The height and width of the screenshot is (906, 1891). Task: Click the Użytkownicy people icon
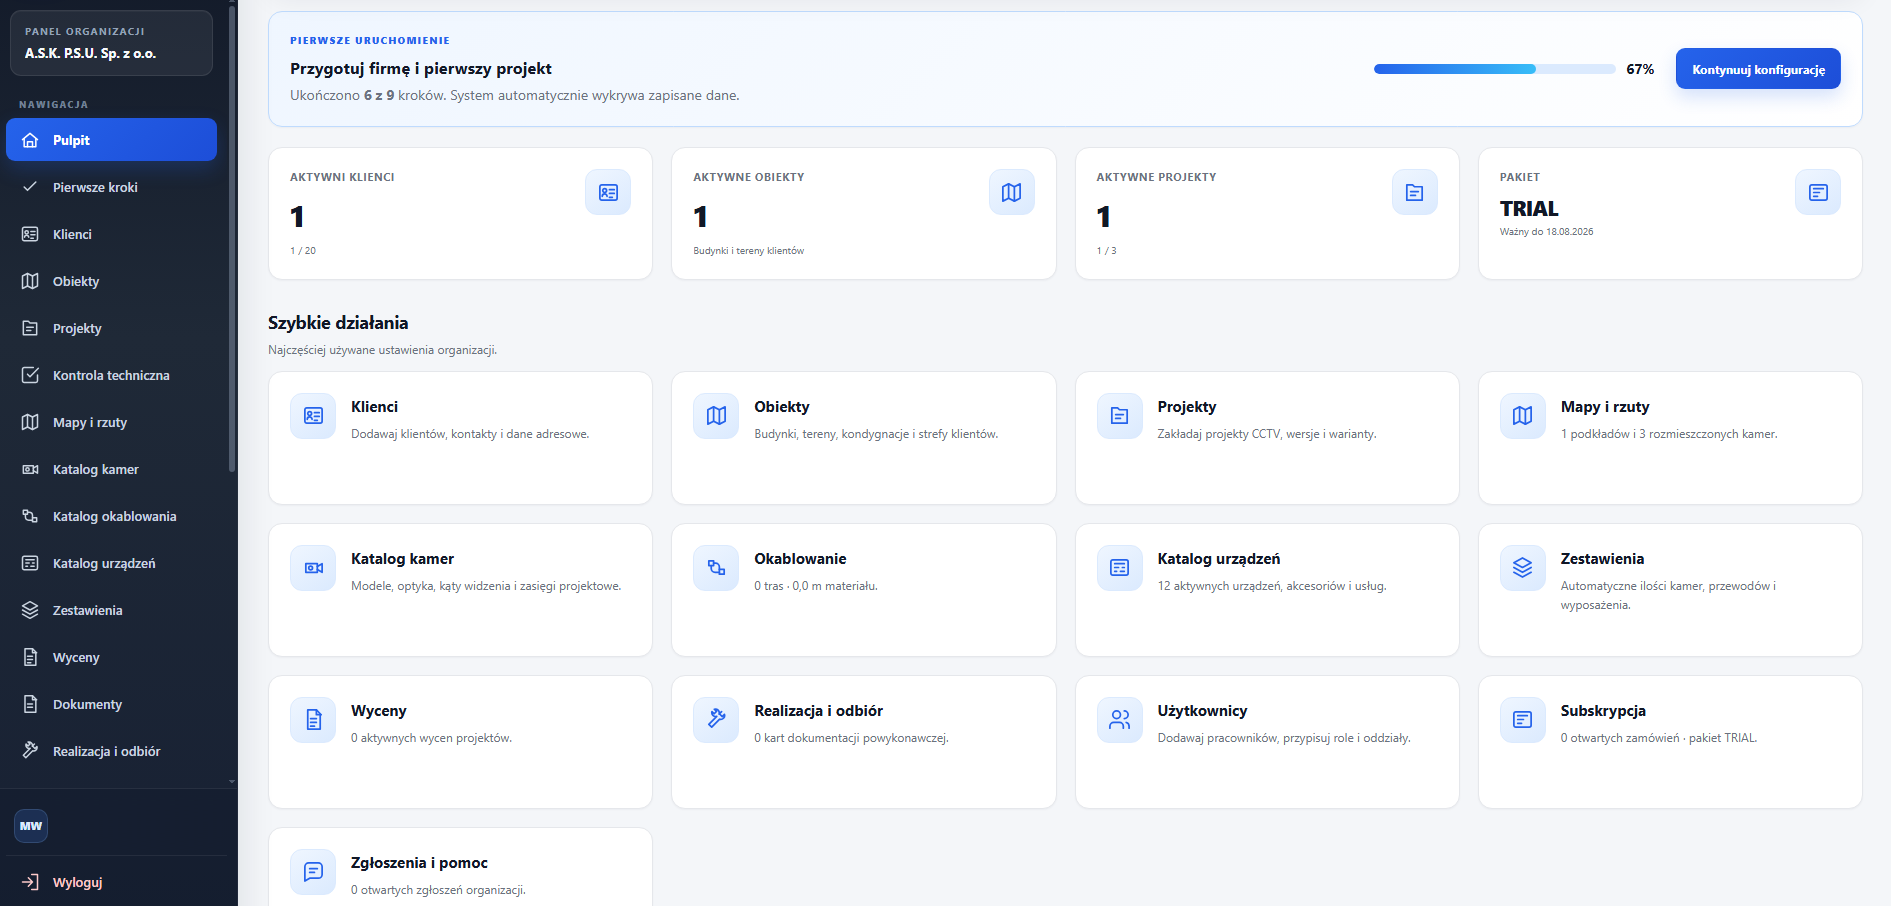coord(1120,720)
